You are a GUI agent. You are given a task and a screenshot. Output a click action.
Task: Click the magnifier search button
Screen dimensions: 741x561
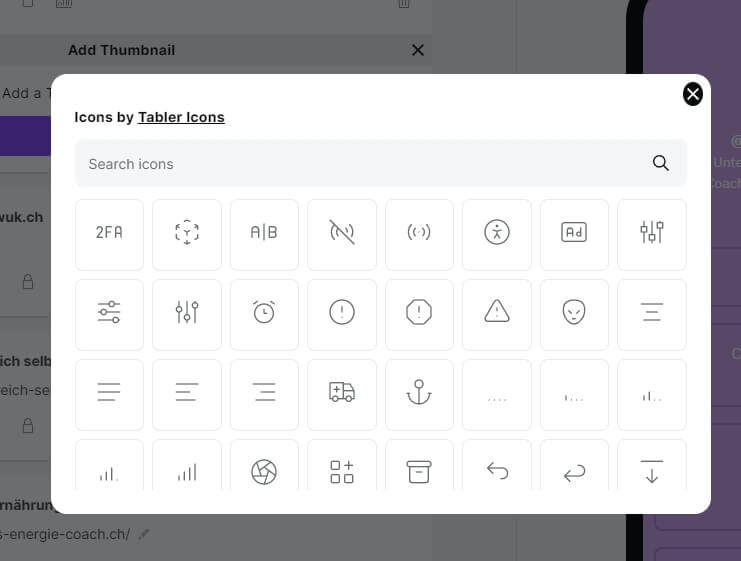tap(660, 163)
